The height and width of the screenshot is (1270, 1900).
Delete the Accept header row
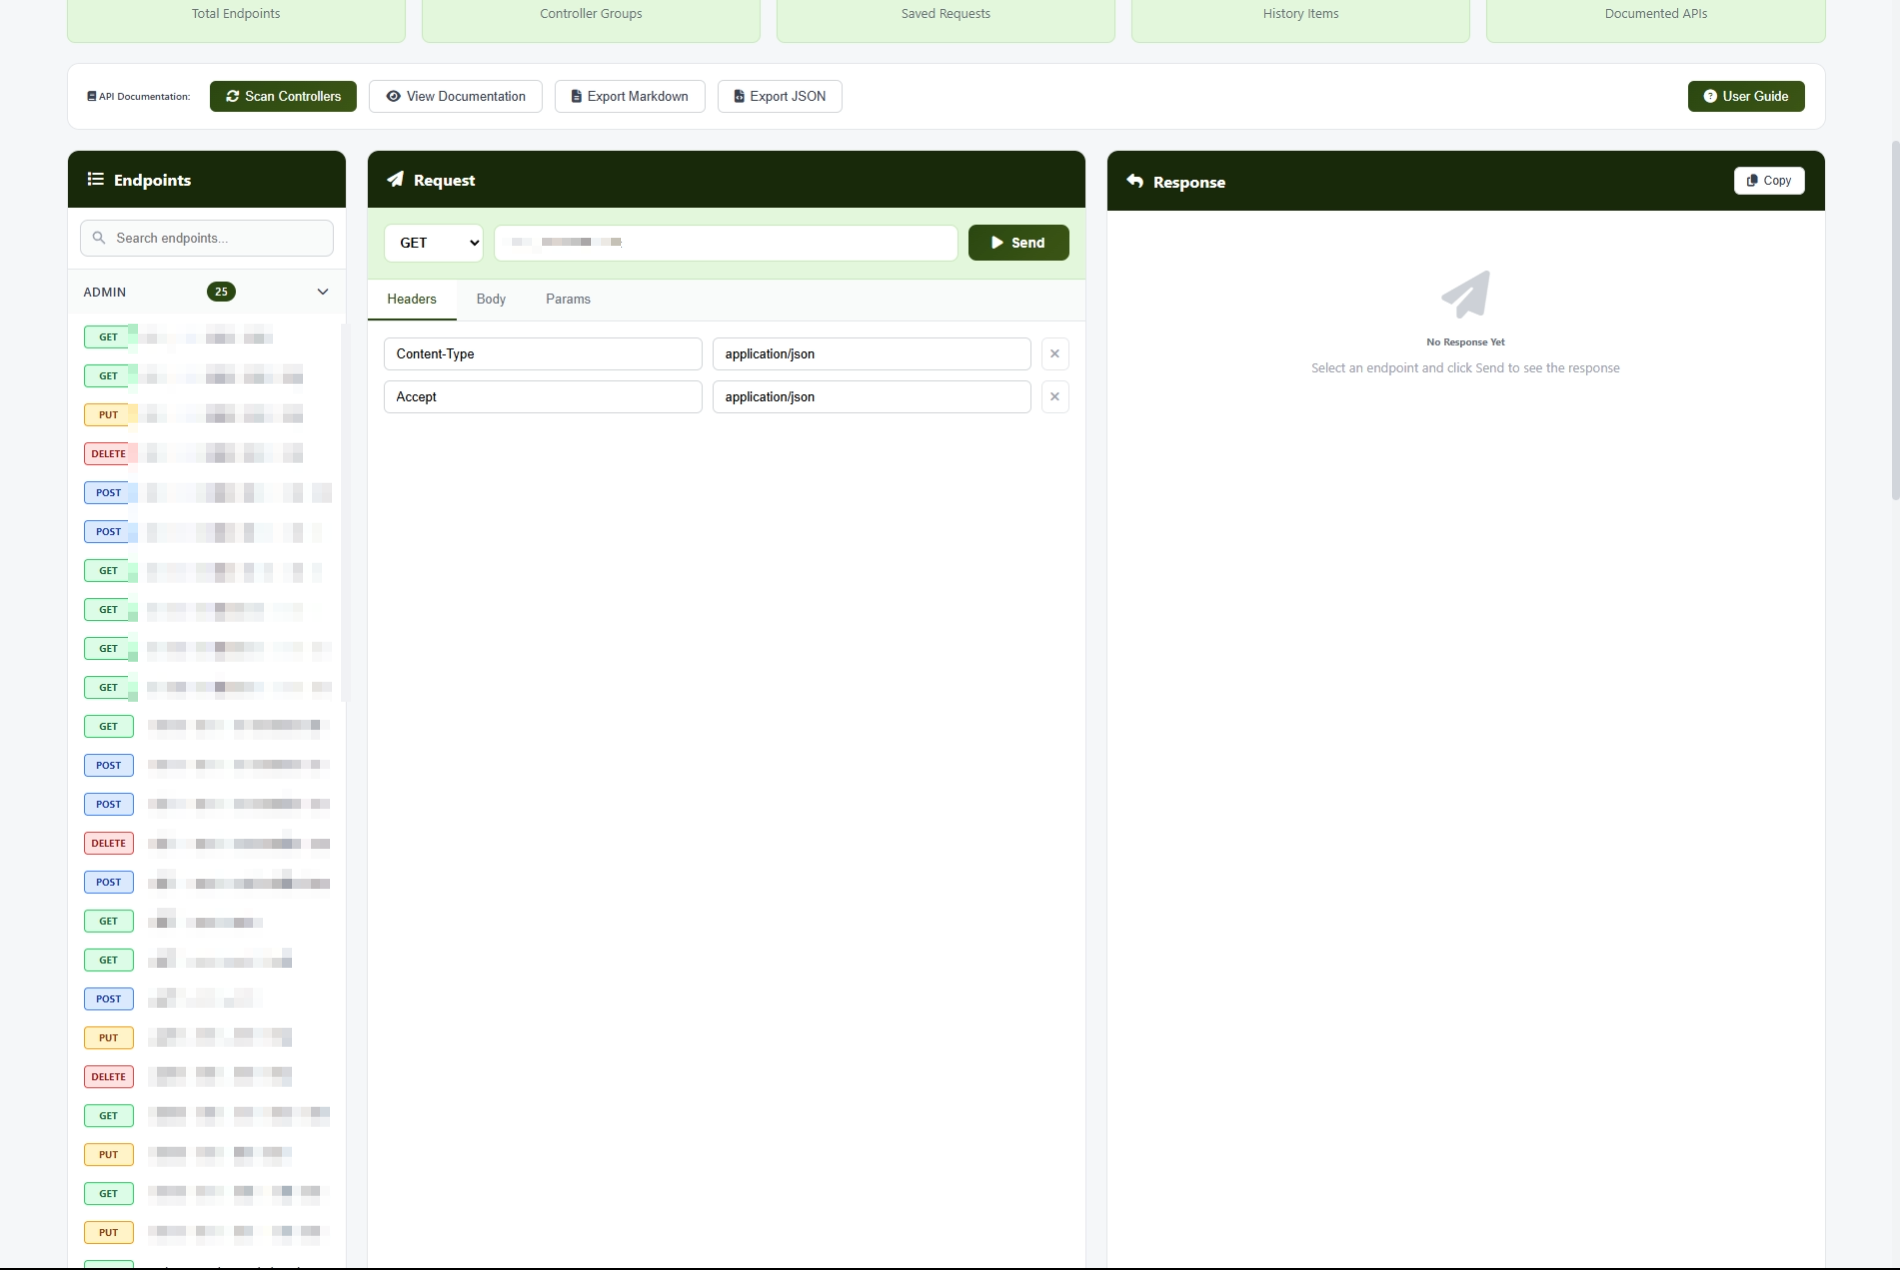(x=1054, y=397)
